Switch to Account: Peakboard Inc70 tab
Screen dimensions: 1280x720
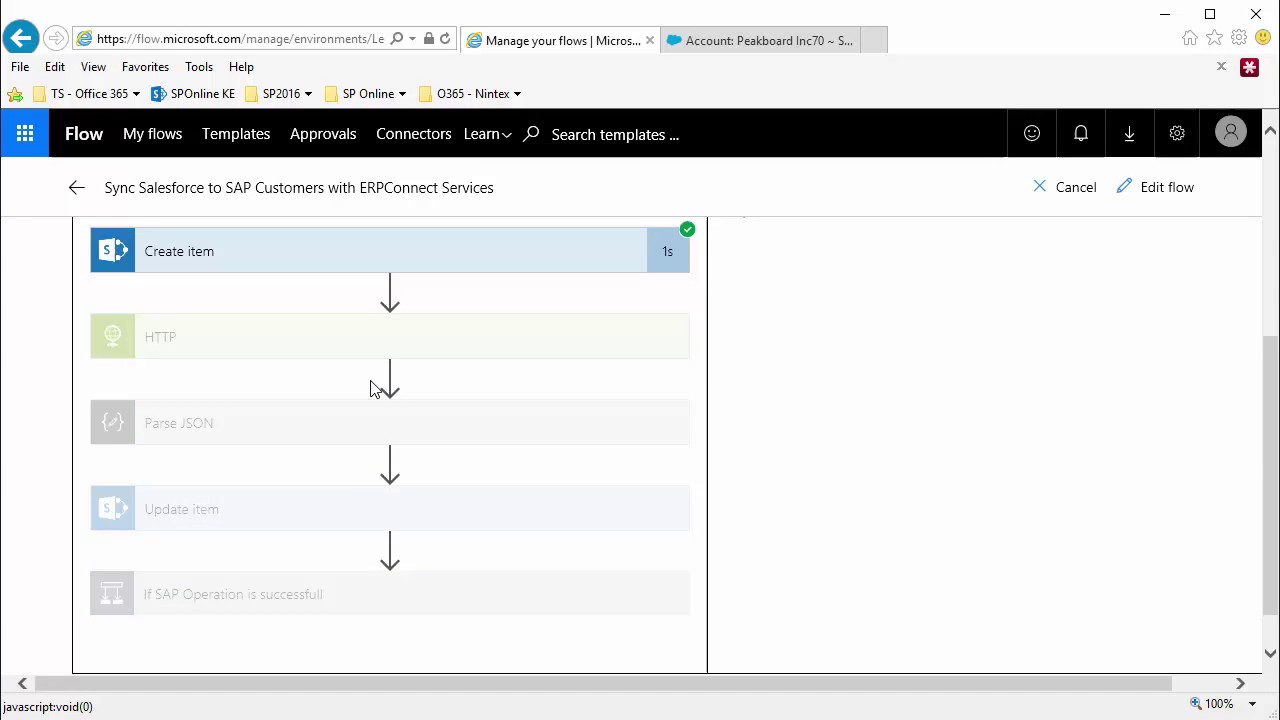click(x=760, y=40)
